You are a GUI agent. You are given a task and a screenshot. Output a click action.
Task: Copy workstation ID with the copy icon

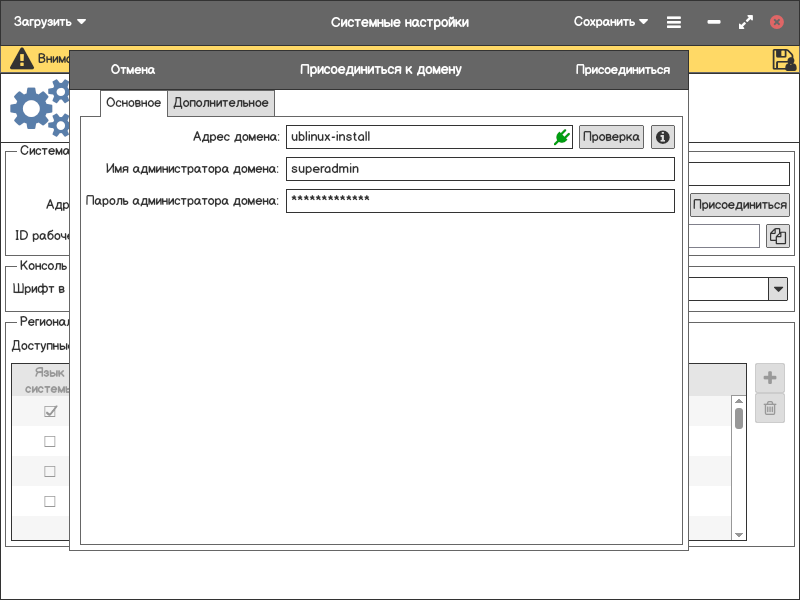(778, 236)
